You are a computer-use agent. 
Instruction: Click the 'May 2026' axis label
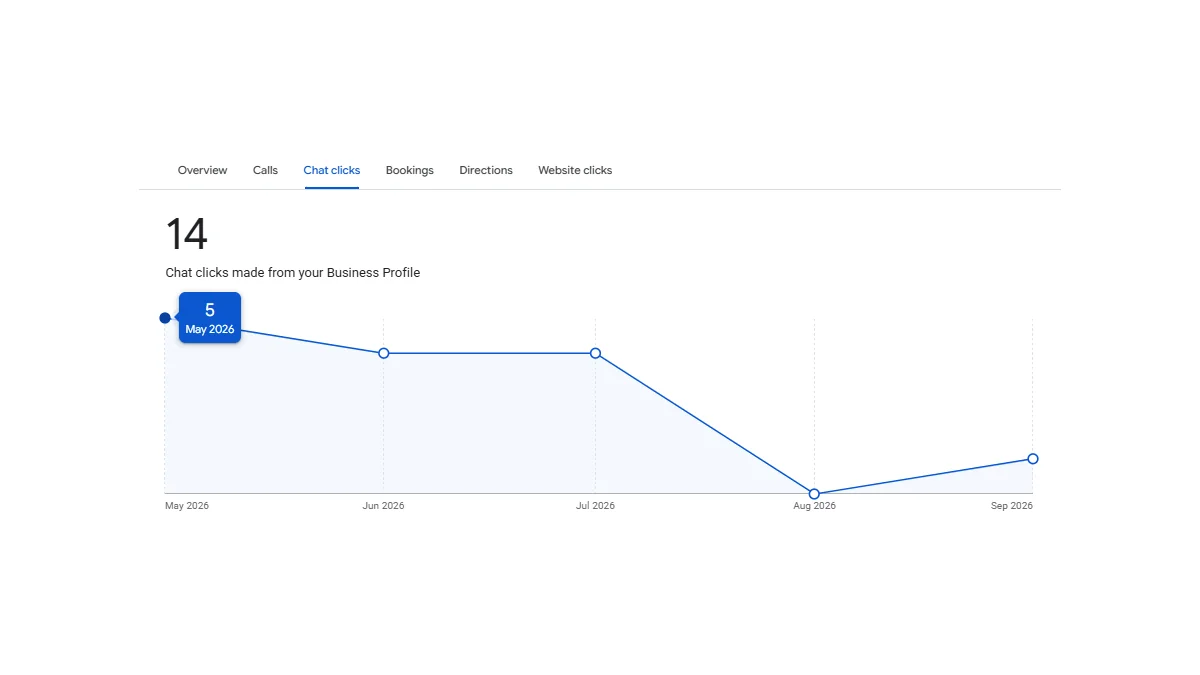(x=187, y=506)
